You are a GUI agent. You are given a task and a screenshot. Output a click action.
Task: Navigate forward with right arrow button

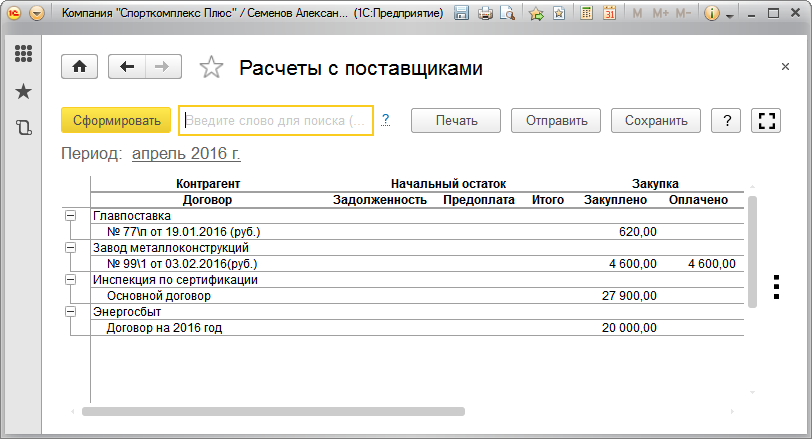(x=163, y=66)
